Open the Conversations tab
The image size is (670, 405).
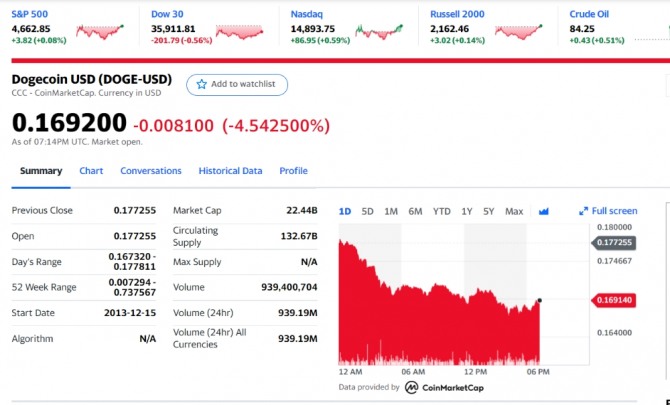pos(151,171)
